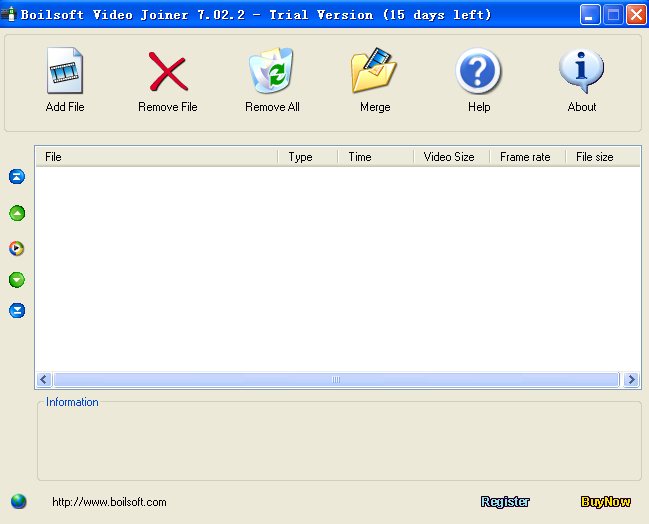Screen dimensions: 649x524
Task: Click the horizontal scrollbar right arrow
Action: pyautogui.click(x=631, y=380)
